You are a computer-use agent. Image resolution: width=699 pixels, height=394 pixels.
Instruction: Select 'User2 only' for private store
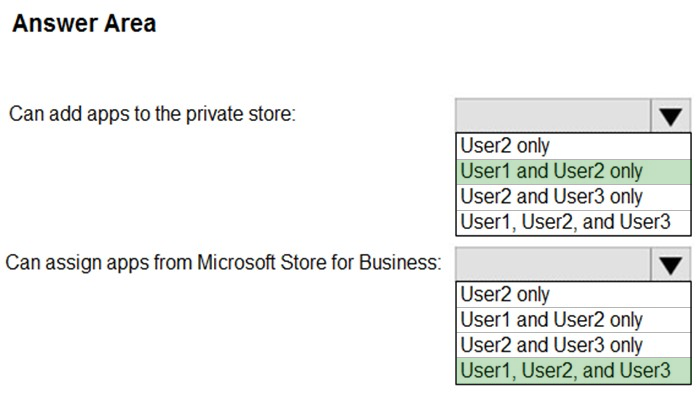pyautogui.click(x=573, y=146)
